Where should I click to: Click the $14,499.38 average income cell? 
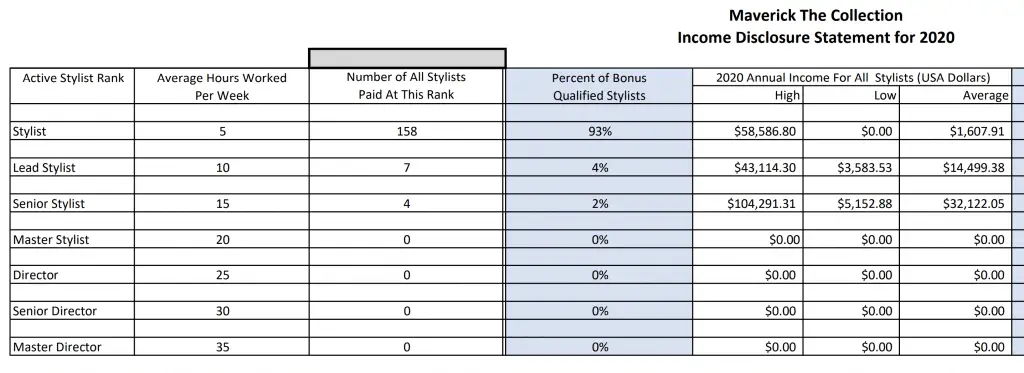coord(955,167)
